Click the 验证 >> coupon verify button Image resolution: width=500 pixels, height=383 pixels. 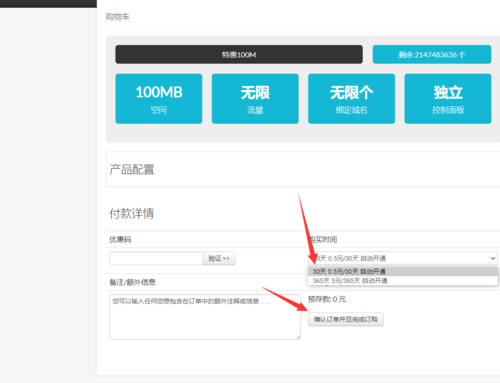point(219,258)
